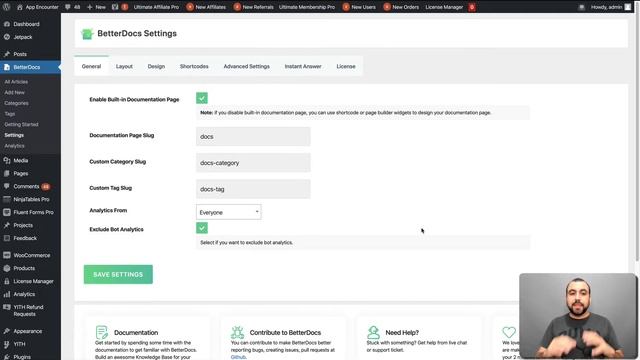Screen dimensions: 640x360
Task: Click the Dashboard icon in the sidebar
Action: 7,24
